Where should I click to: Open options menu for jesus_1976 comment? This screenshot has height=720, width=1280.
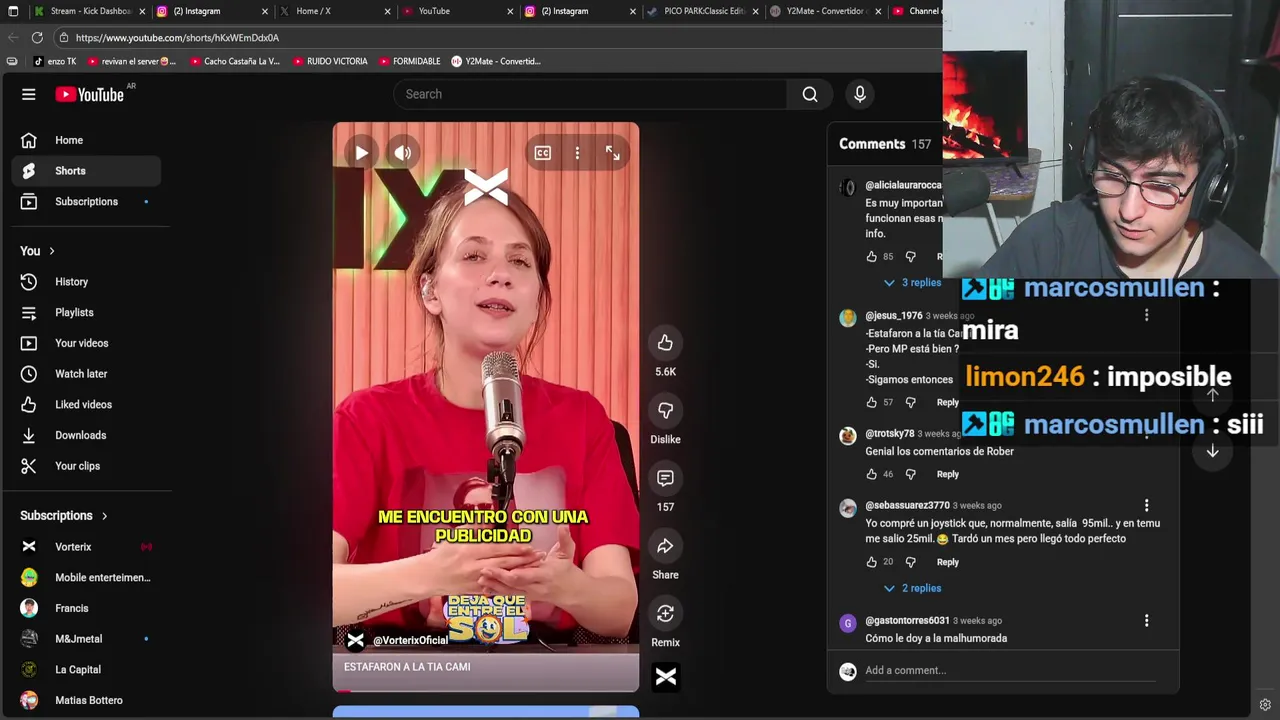[1147, 316]
